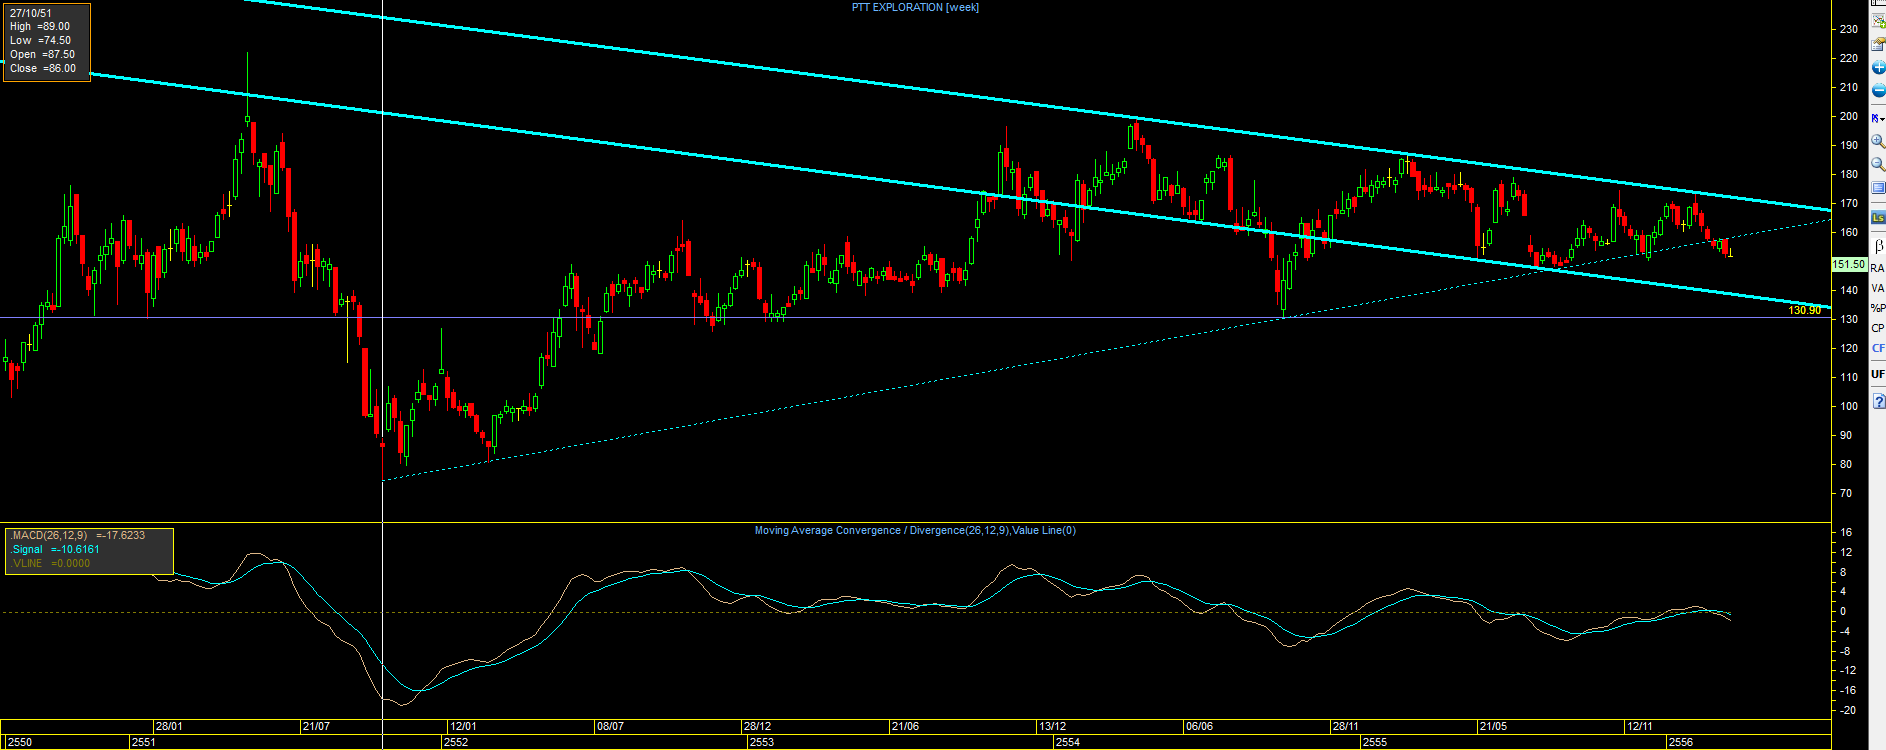Image resolution: width=1886 pixels, height=750 pixels.
Task: Click the %P toolbar button
Action: [x=1877, y=308]
